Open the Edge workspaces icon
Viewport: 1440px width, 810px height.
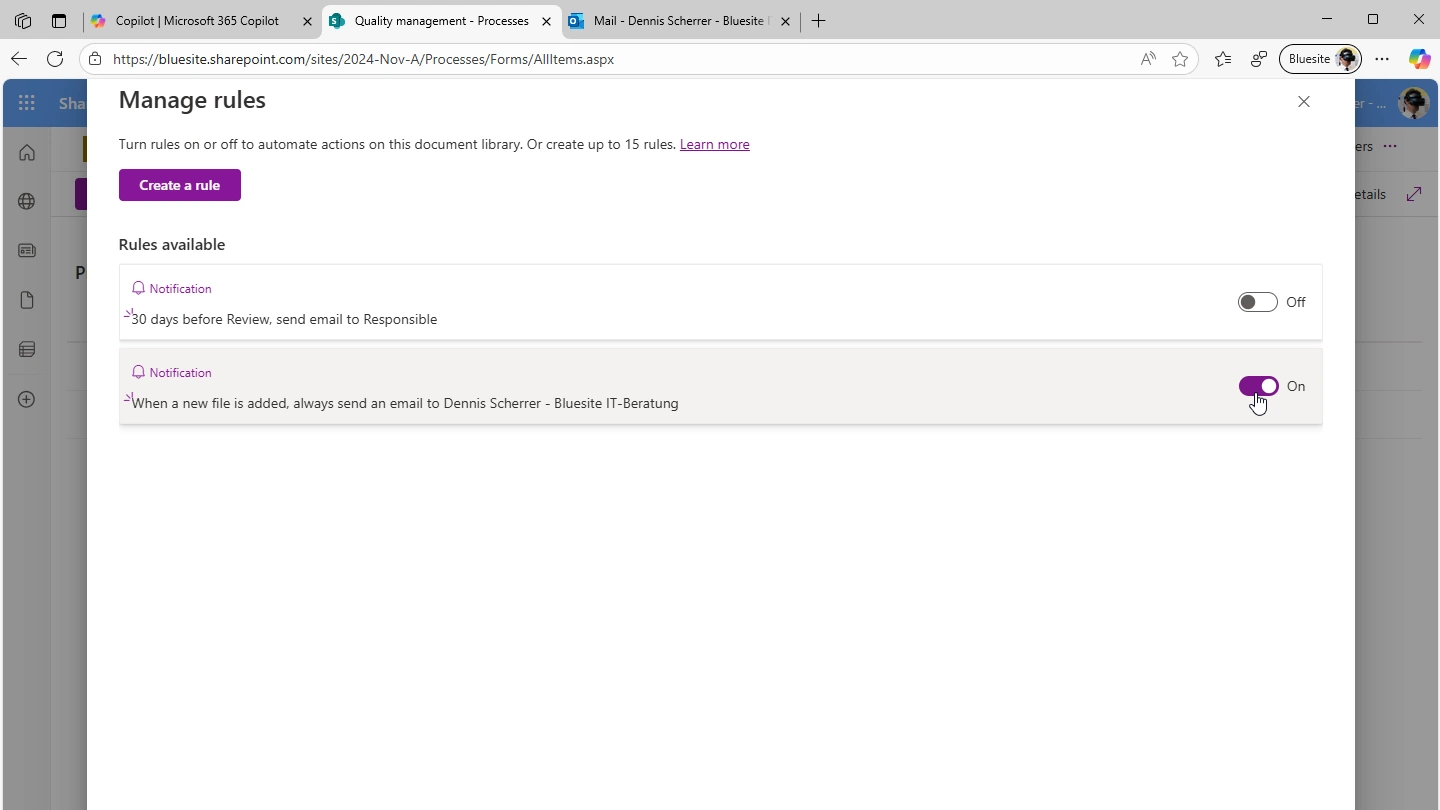pos(23,21)
